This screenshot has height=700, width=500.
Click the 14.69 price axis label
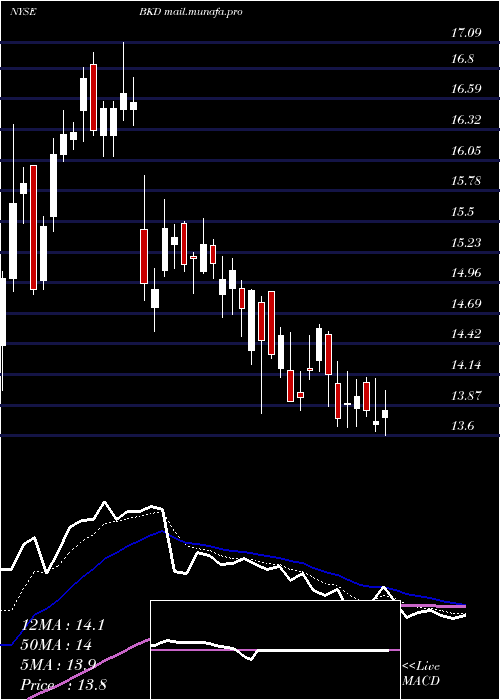tap(466, 304)
